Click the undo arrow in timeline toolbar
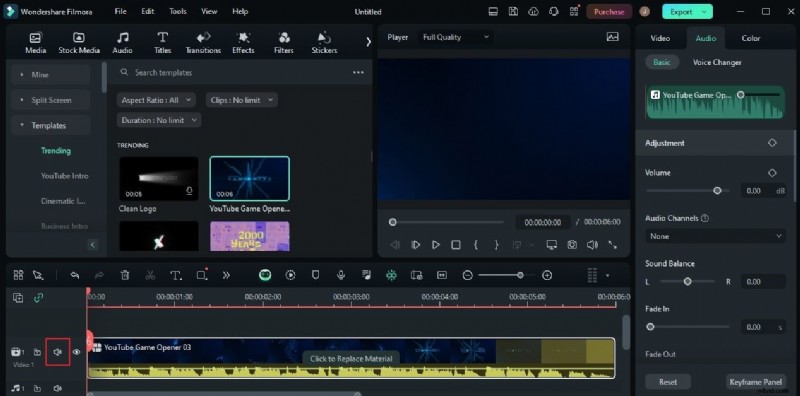The height and width of the screenshot is (396, 800). point(74,276)
